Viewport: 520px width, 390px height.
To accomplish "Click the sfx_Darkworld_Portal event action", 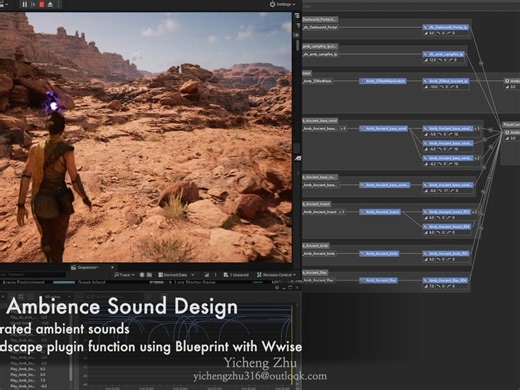I will (320, 27).
